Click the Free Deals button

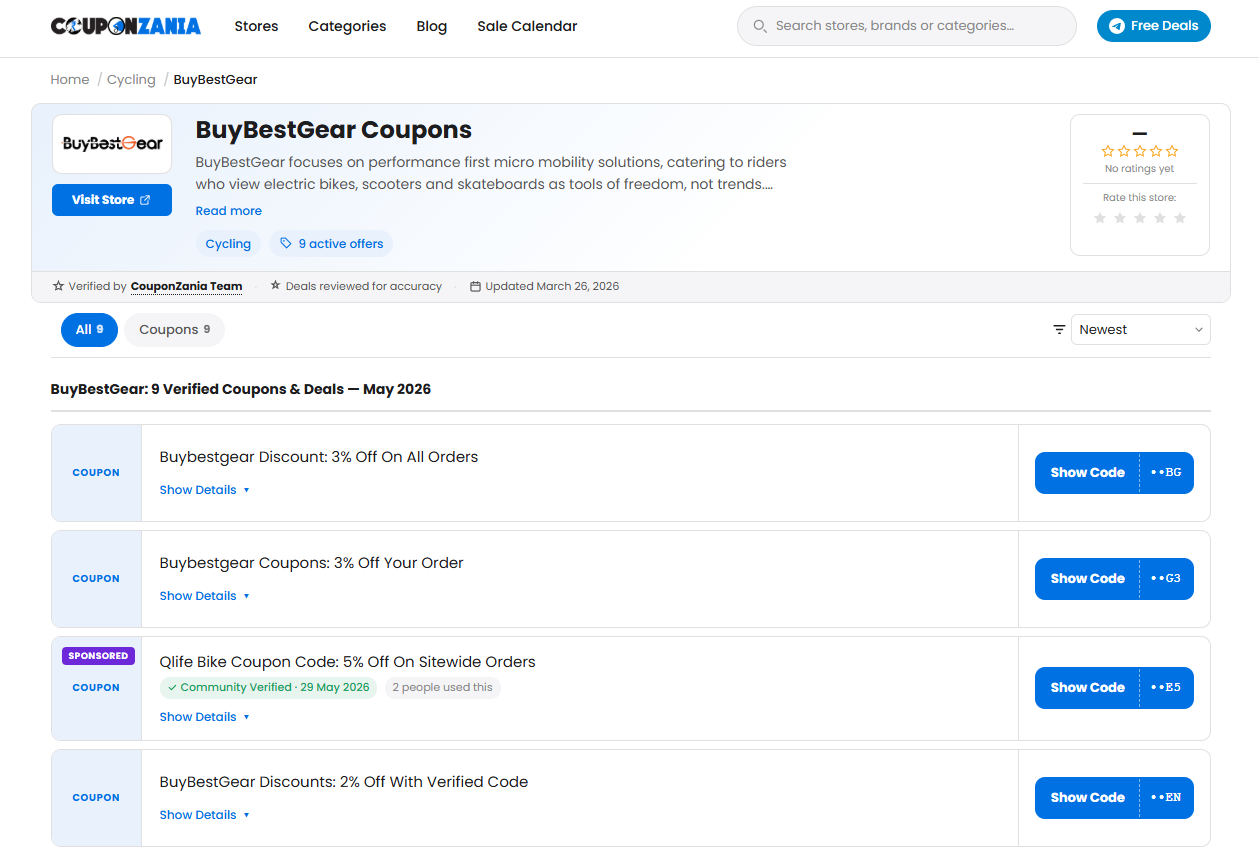1153,26
